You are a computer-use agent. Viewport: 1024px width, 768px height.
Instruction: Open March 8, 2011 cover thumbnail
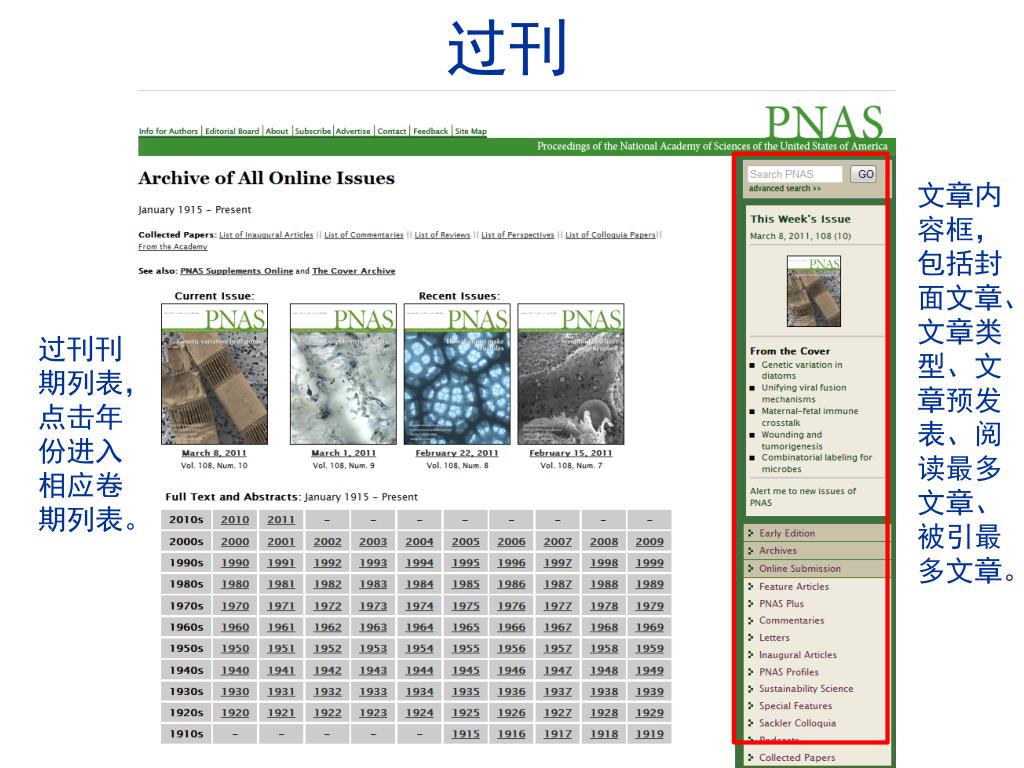(x=214, y=374)
